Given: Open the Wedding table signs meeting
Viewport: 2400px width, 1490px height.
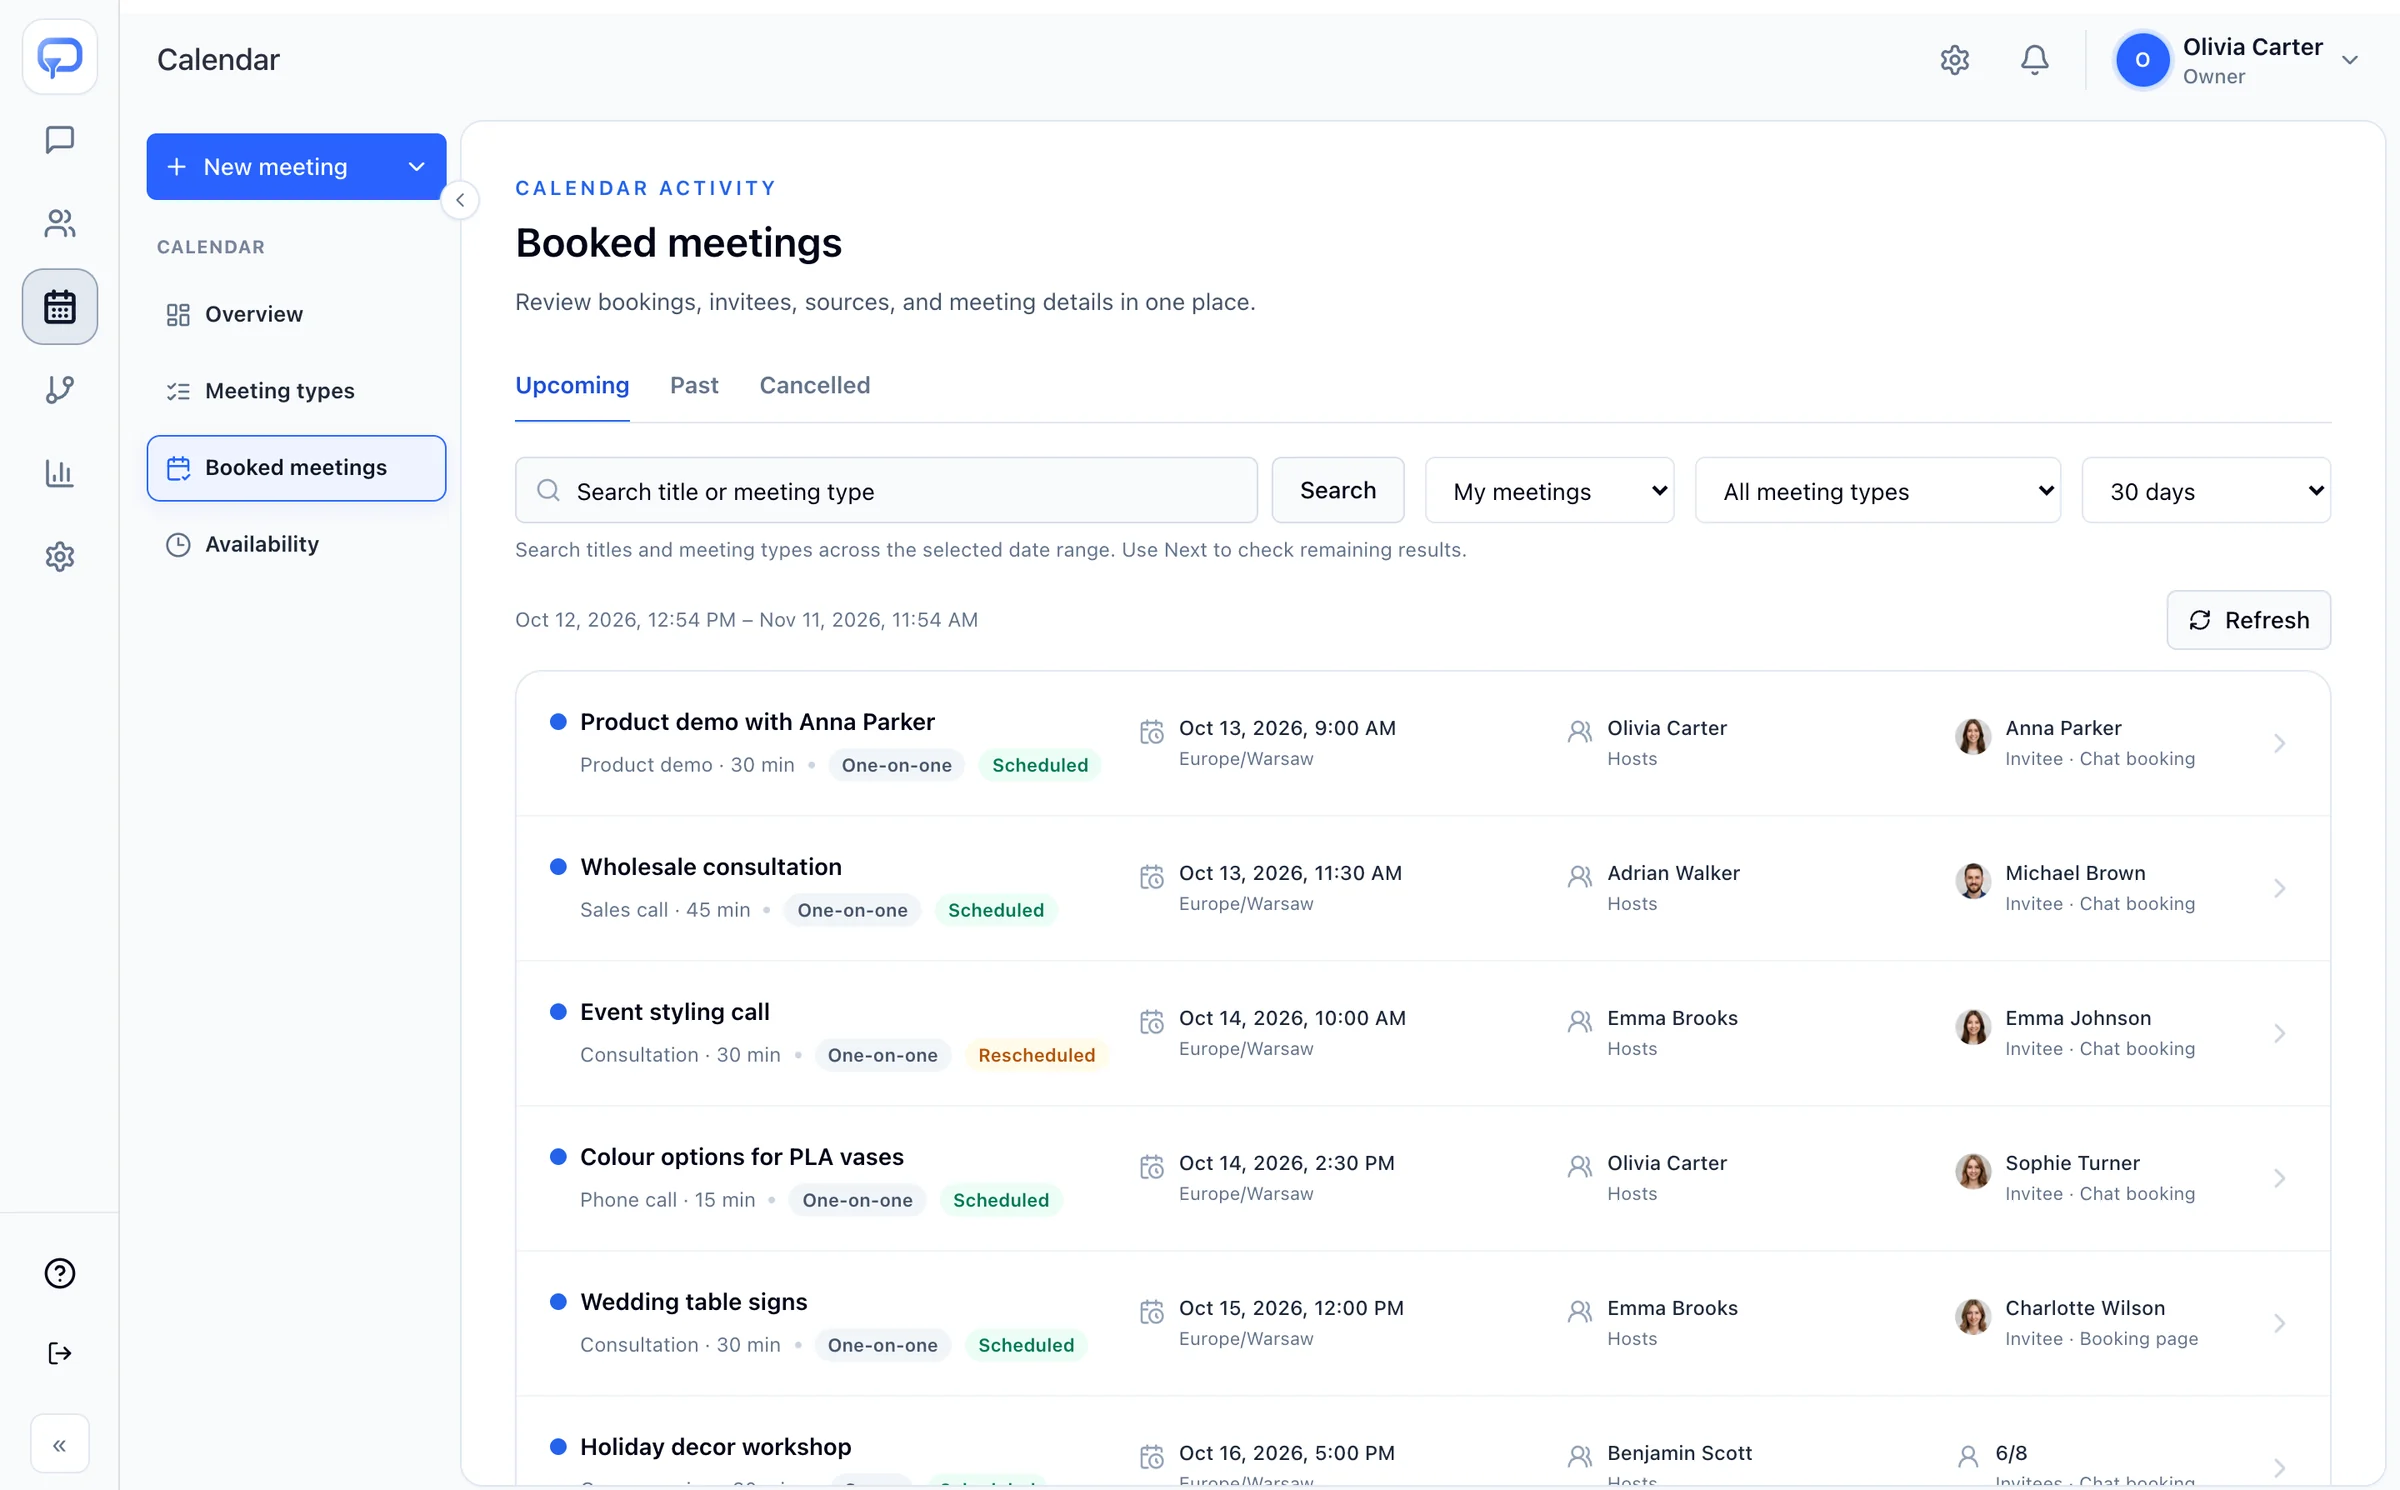Looking at the screenshot, I should point(1422,1323).
